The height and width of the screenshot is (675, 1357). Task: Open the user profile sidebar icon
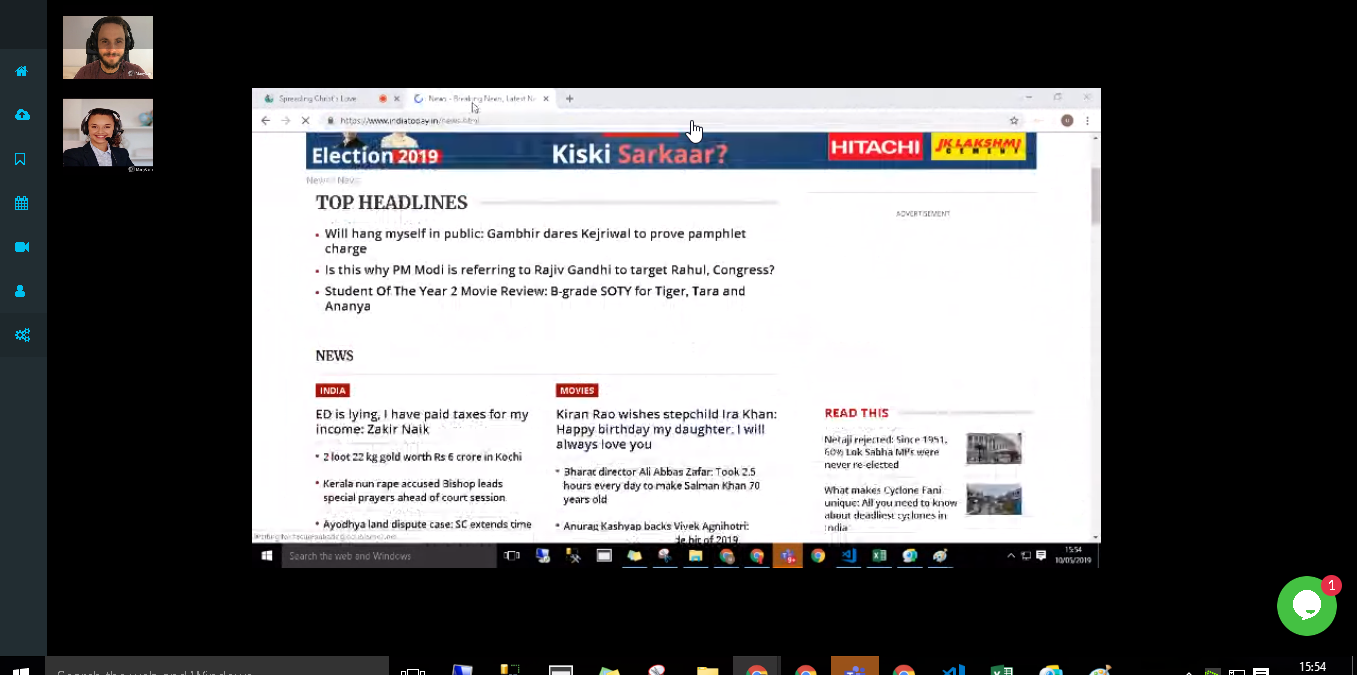[x=20, y=291]
